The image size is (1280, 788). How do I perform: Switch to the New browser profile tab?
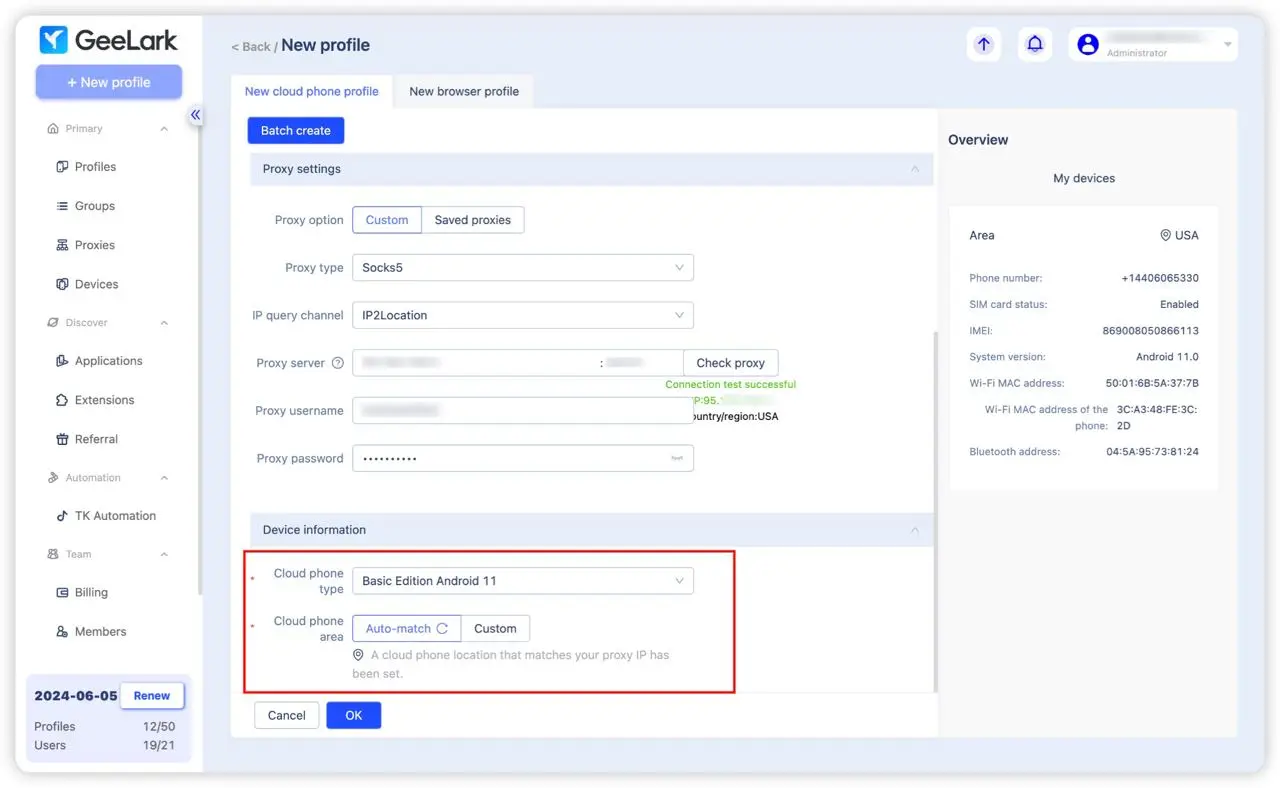(x=464, y=91)
